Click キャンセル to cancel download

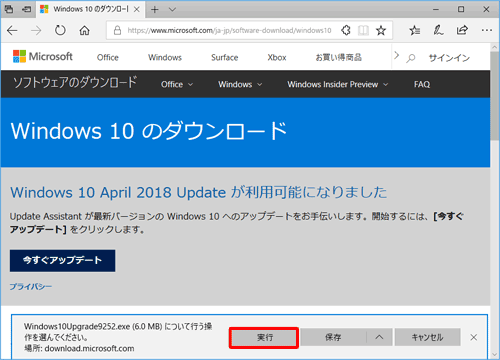click(x=428, y=337)
